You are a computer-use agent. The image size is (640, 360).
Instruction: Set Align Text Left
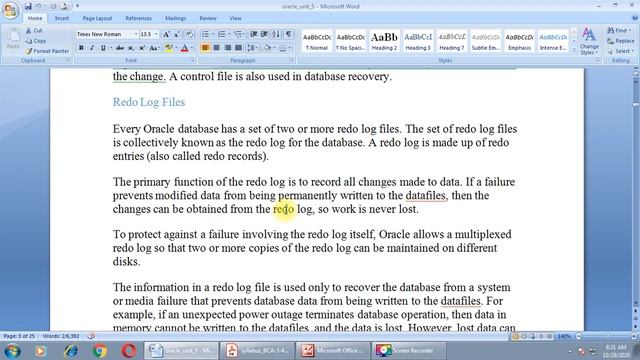pyautogui.click(x=205, y=48)
